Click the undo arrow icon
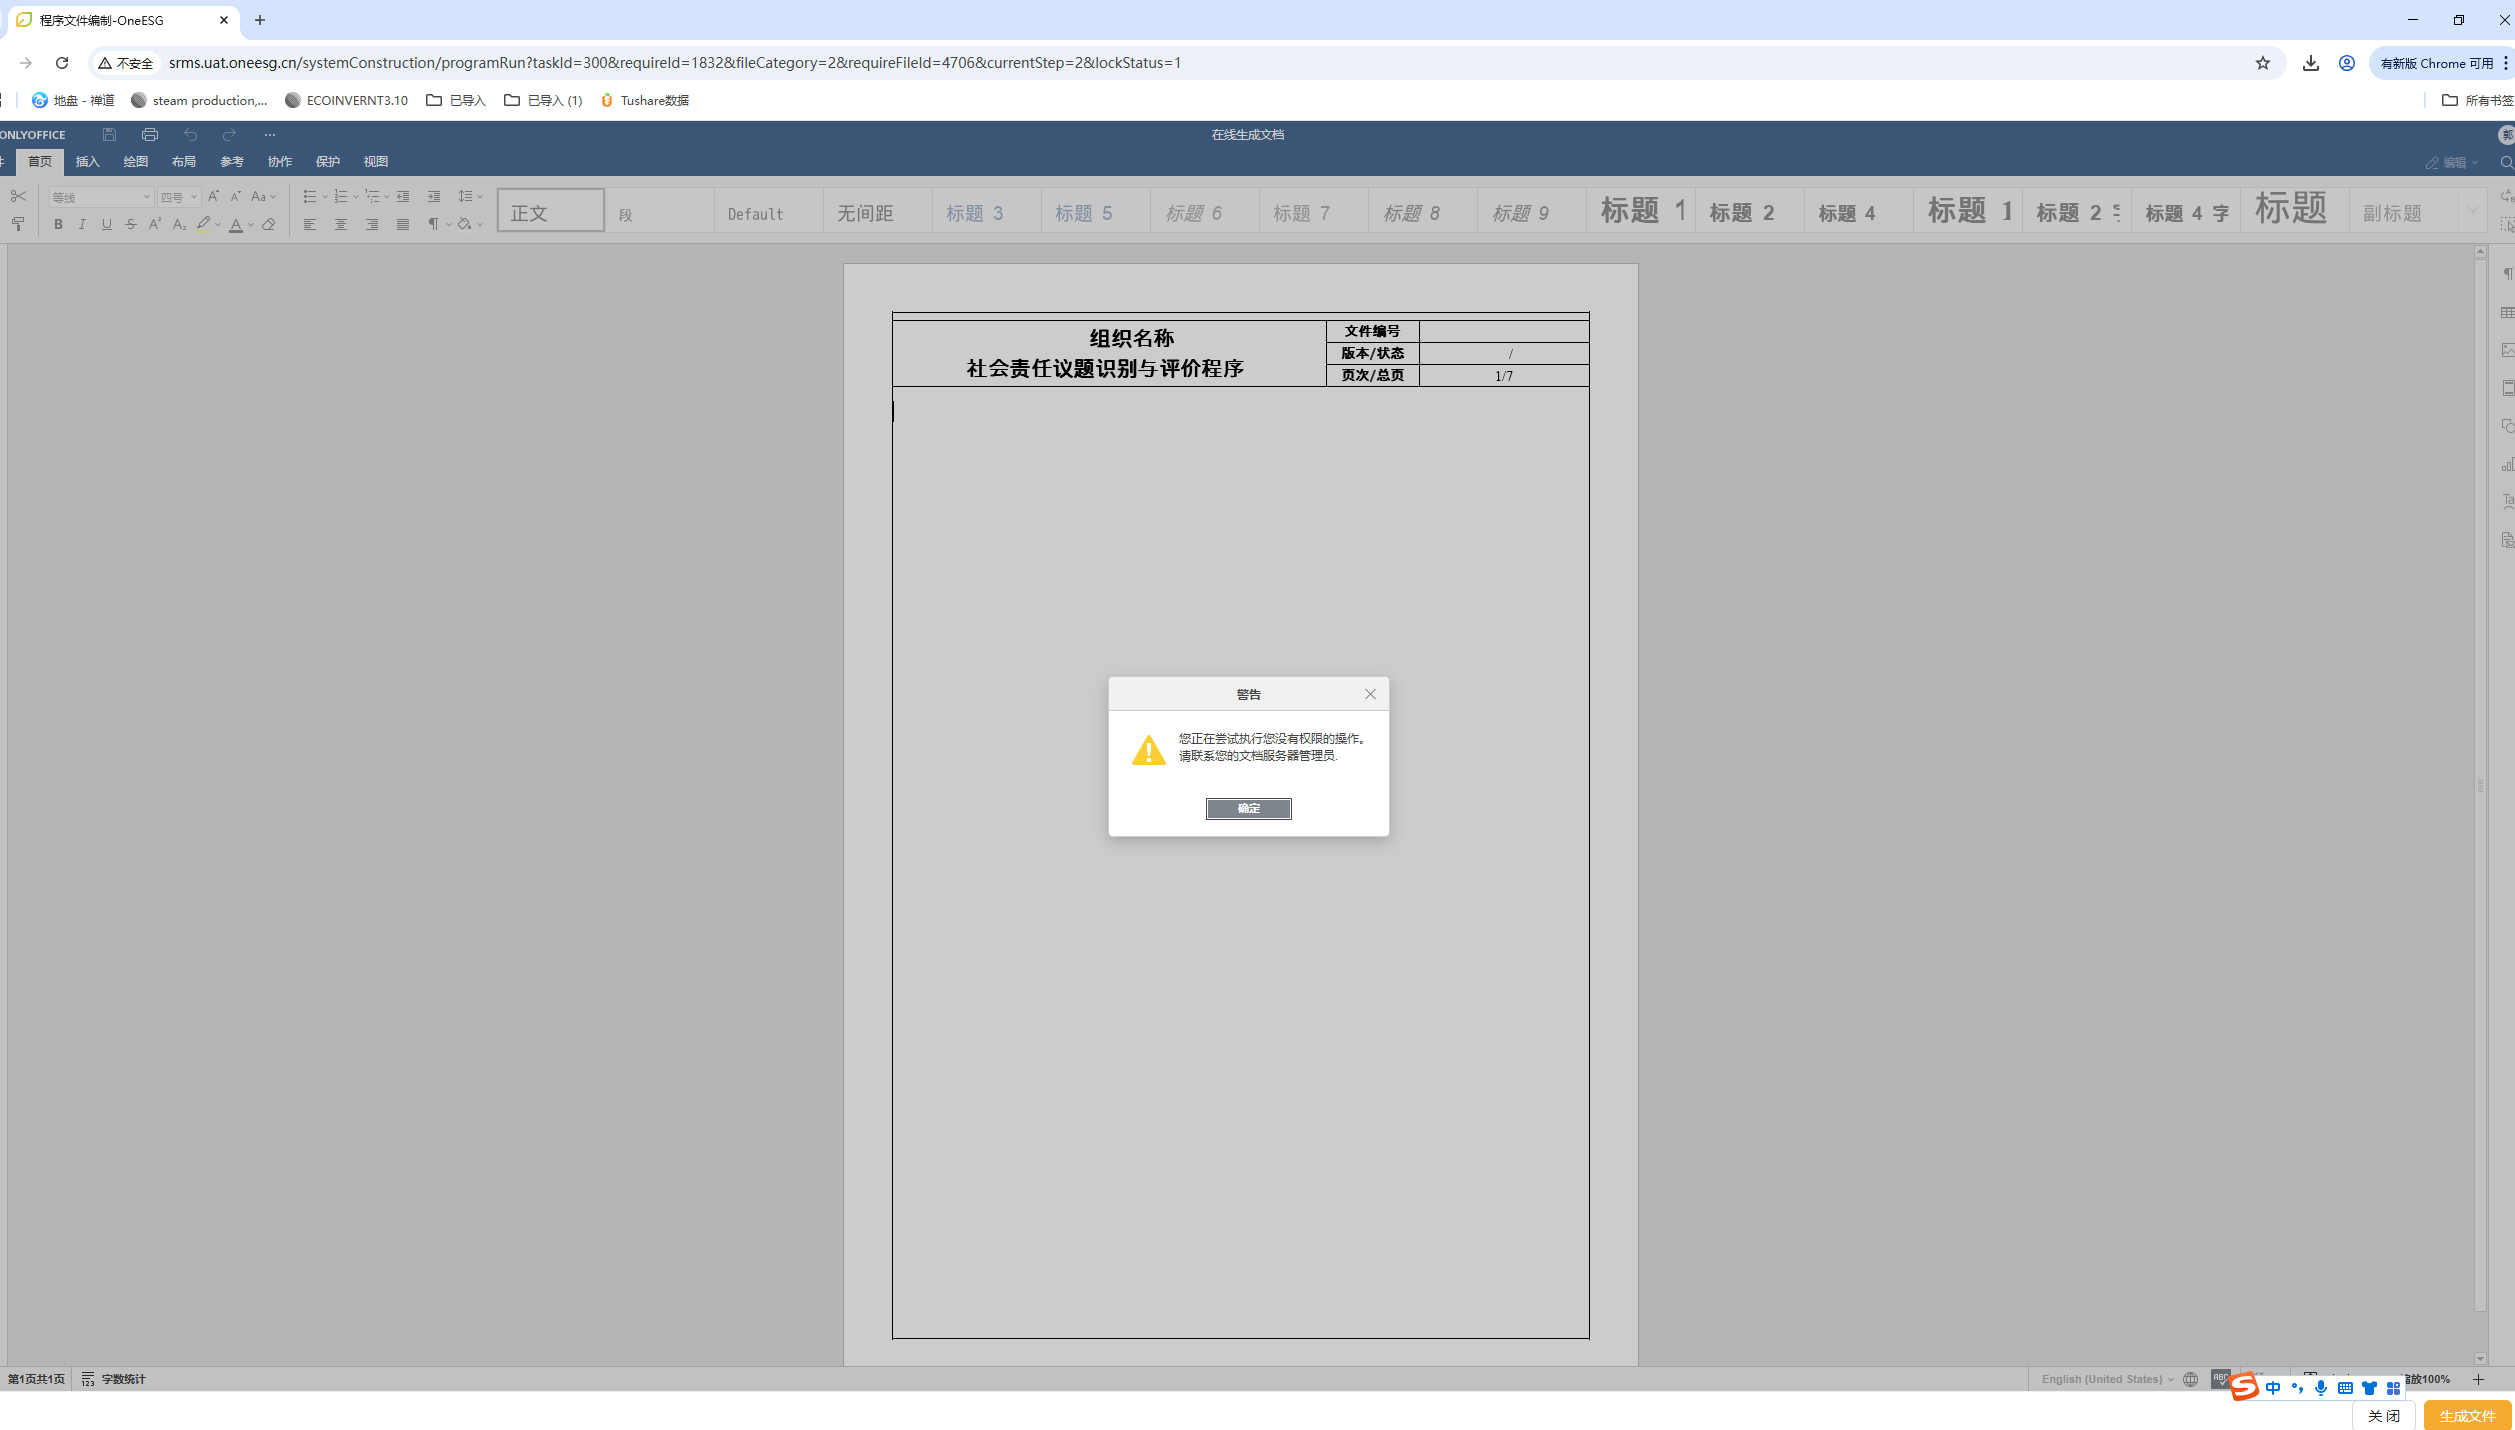 pos(190,134)
